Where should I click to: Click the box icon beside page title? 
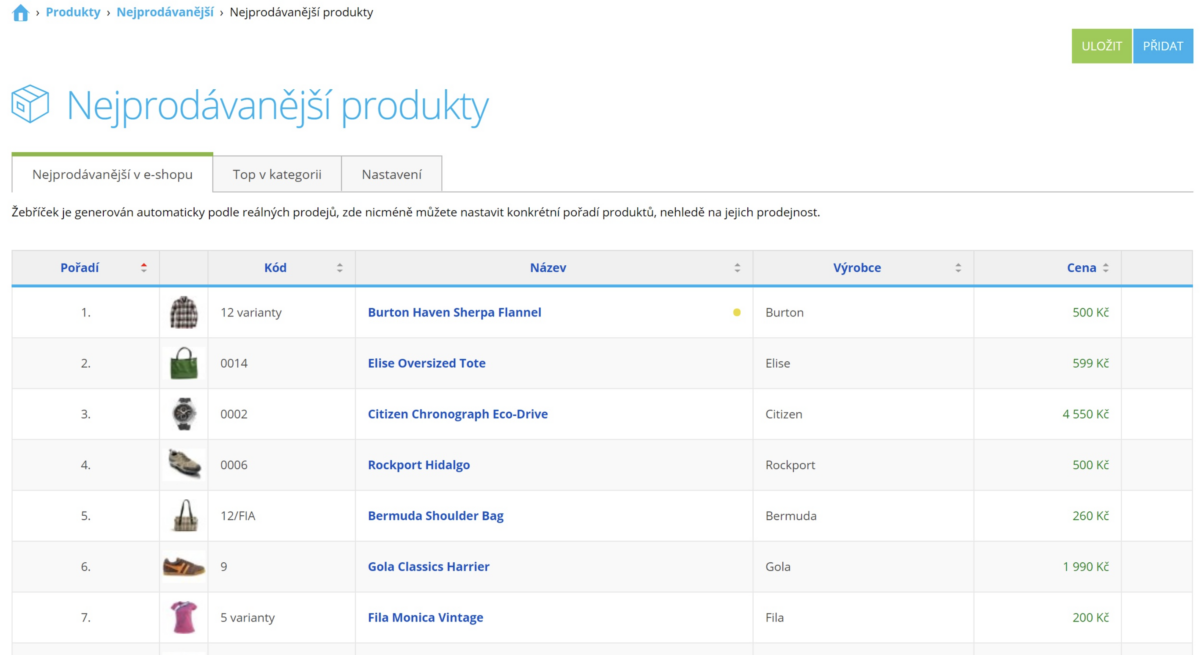coord(30,104)
